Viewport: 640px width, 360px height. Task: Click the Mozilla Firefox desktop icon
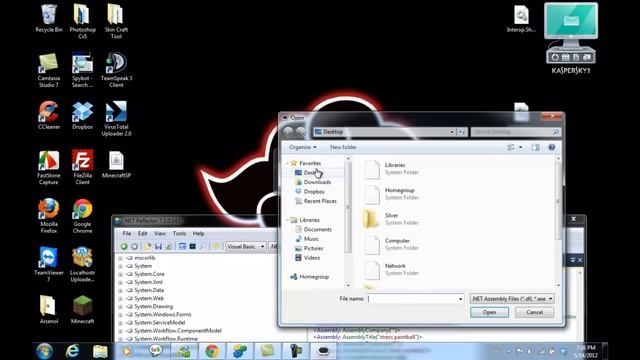[x=49, y=216]
